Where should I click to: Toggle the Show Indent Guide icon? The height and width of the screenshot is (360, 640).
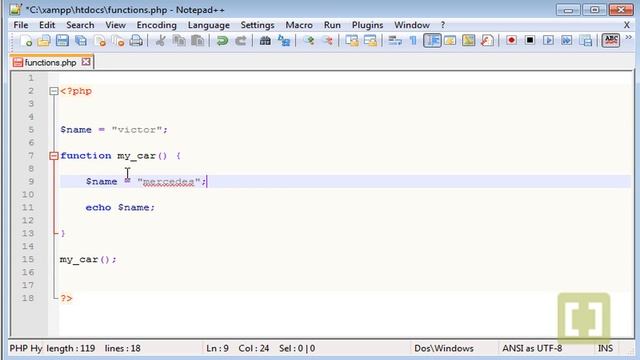tap(432, 40)
